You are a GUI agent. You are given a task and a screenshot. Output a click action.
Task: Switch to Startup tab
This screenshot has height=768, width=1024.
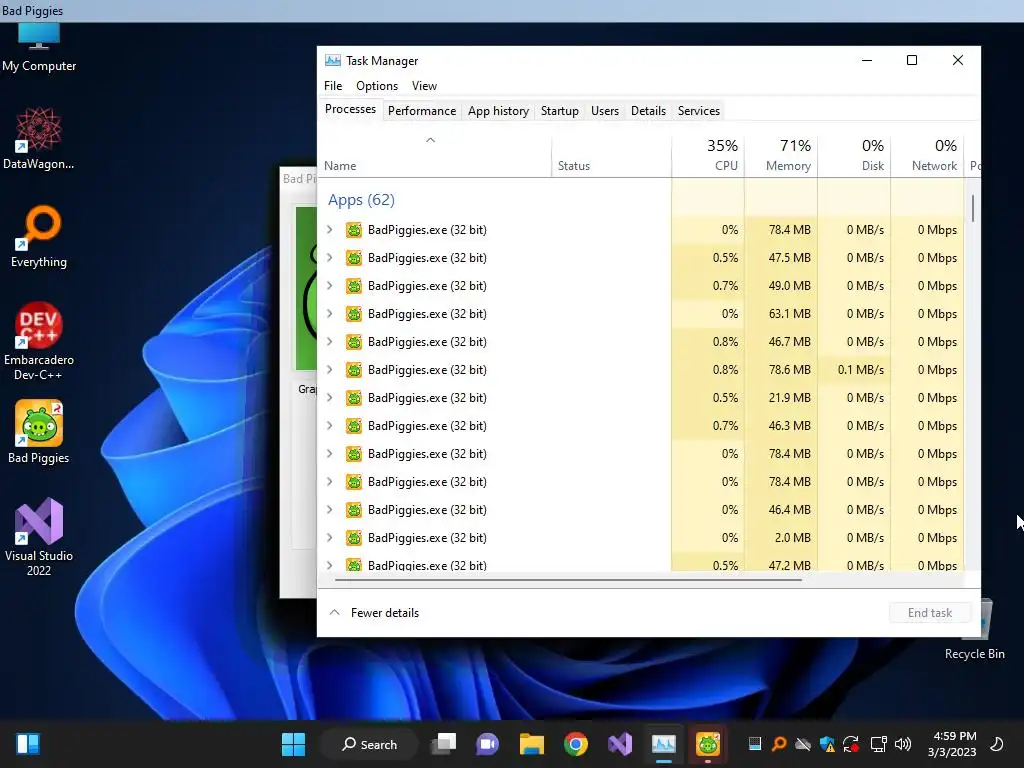[x=560, y=111]
